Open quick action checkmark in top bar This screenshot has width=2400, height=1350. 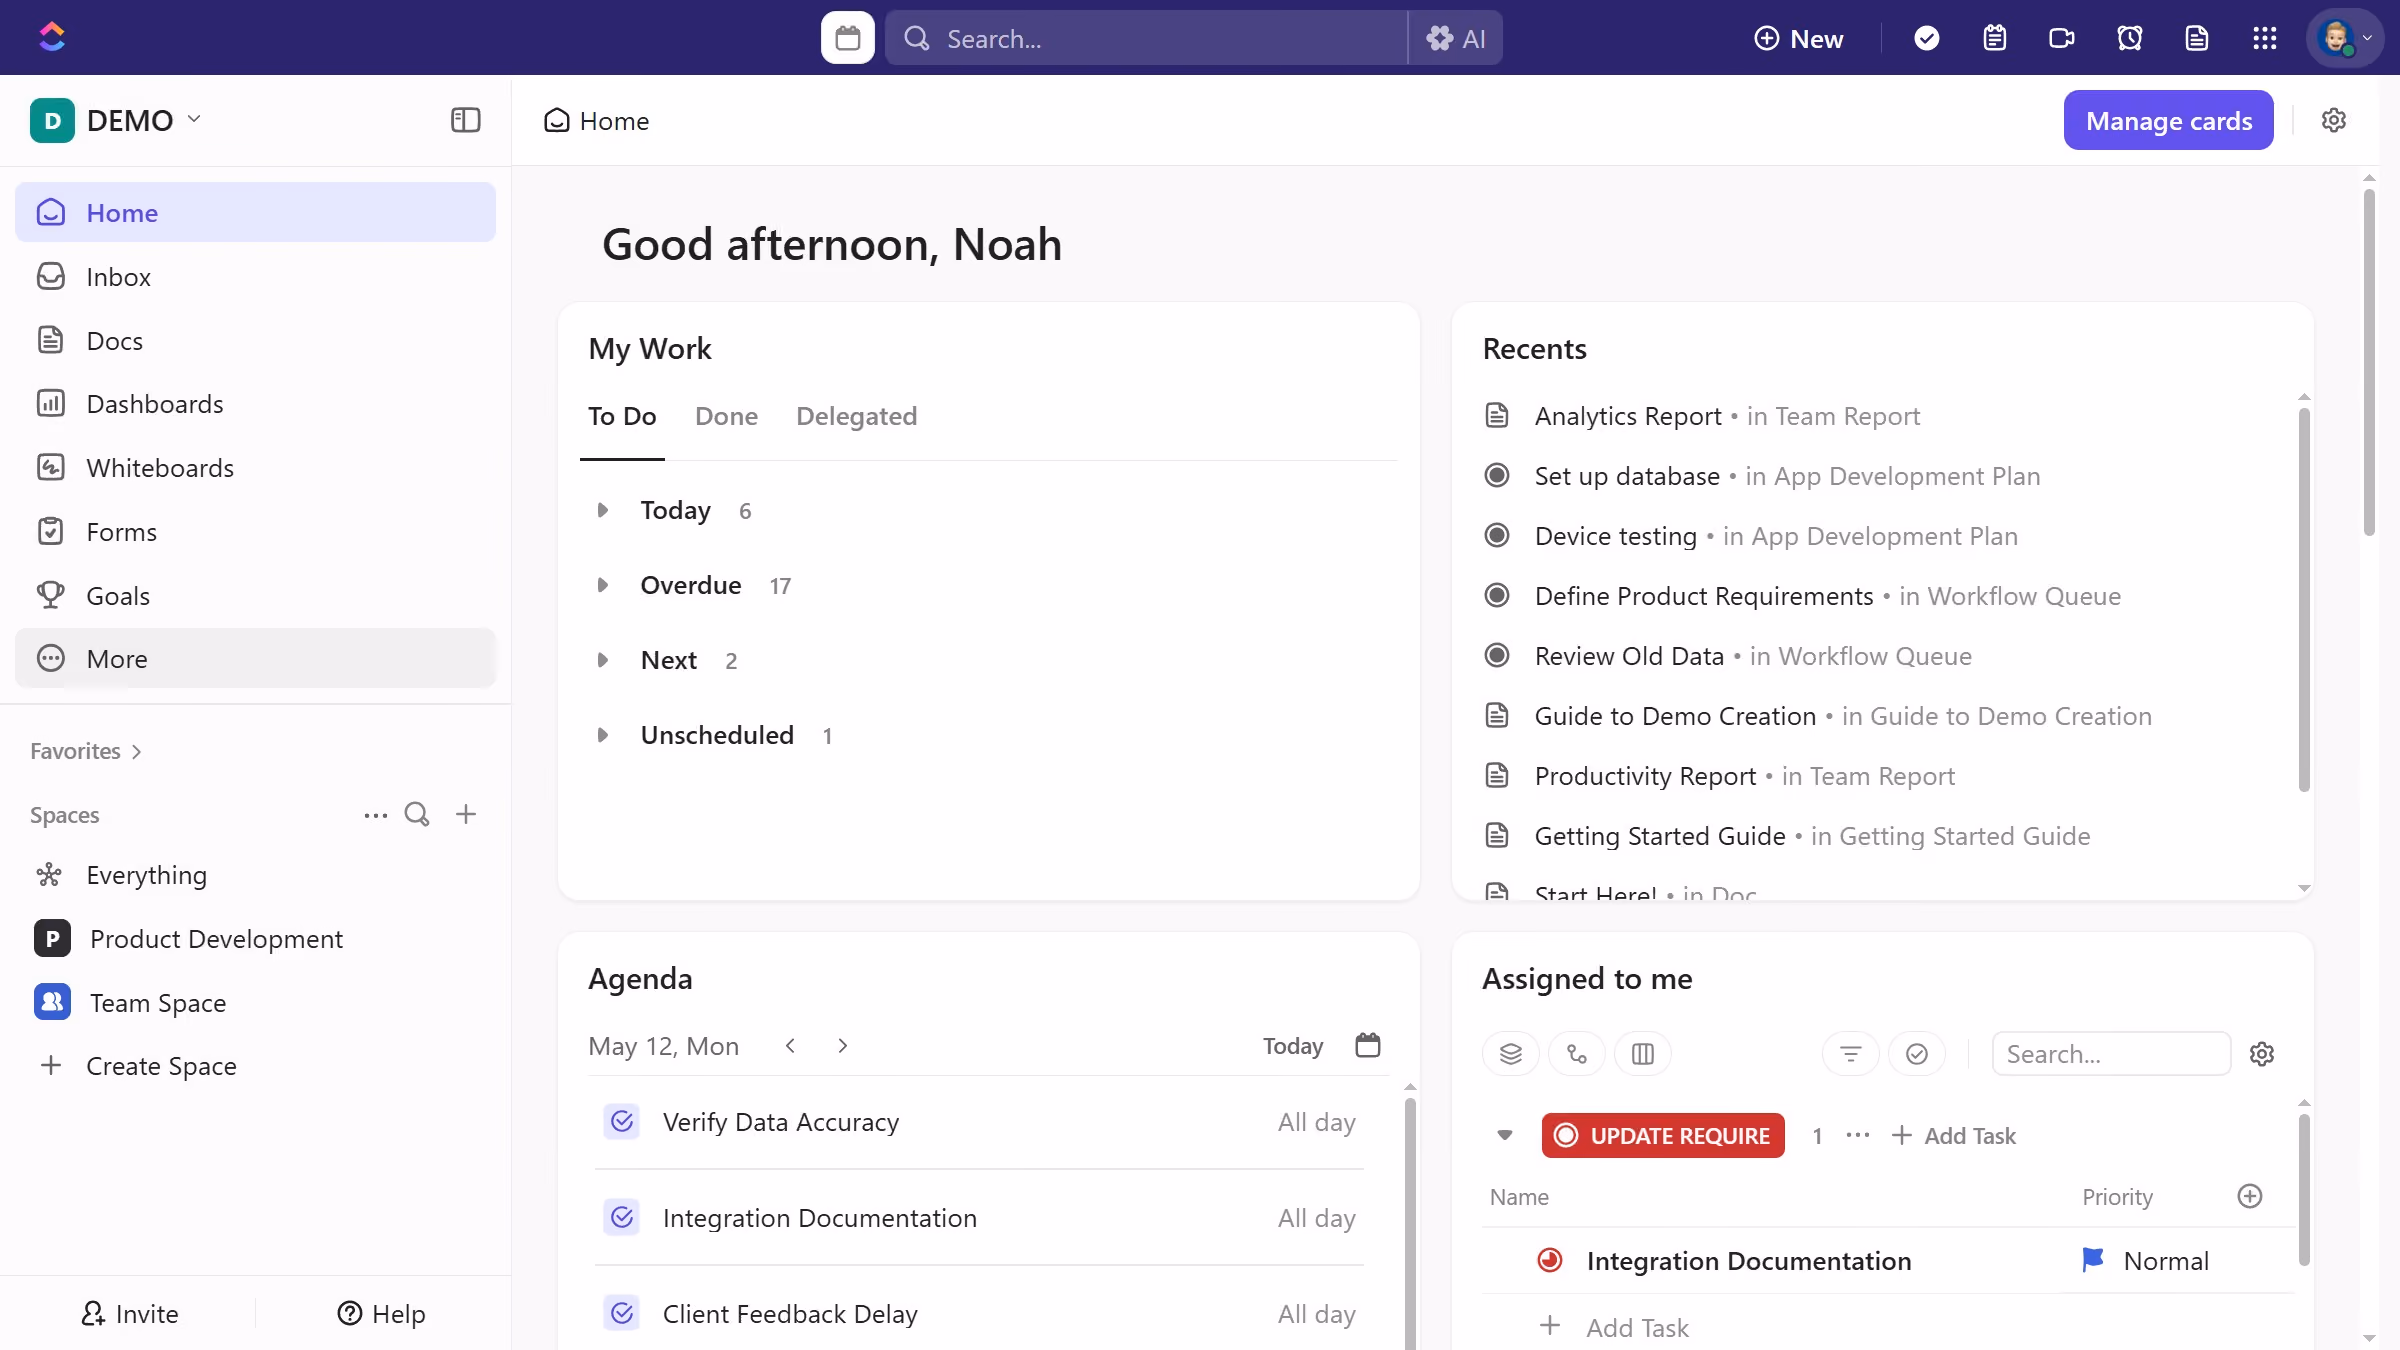click(1926, 38)
